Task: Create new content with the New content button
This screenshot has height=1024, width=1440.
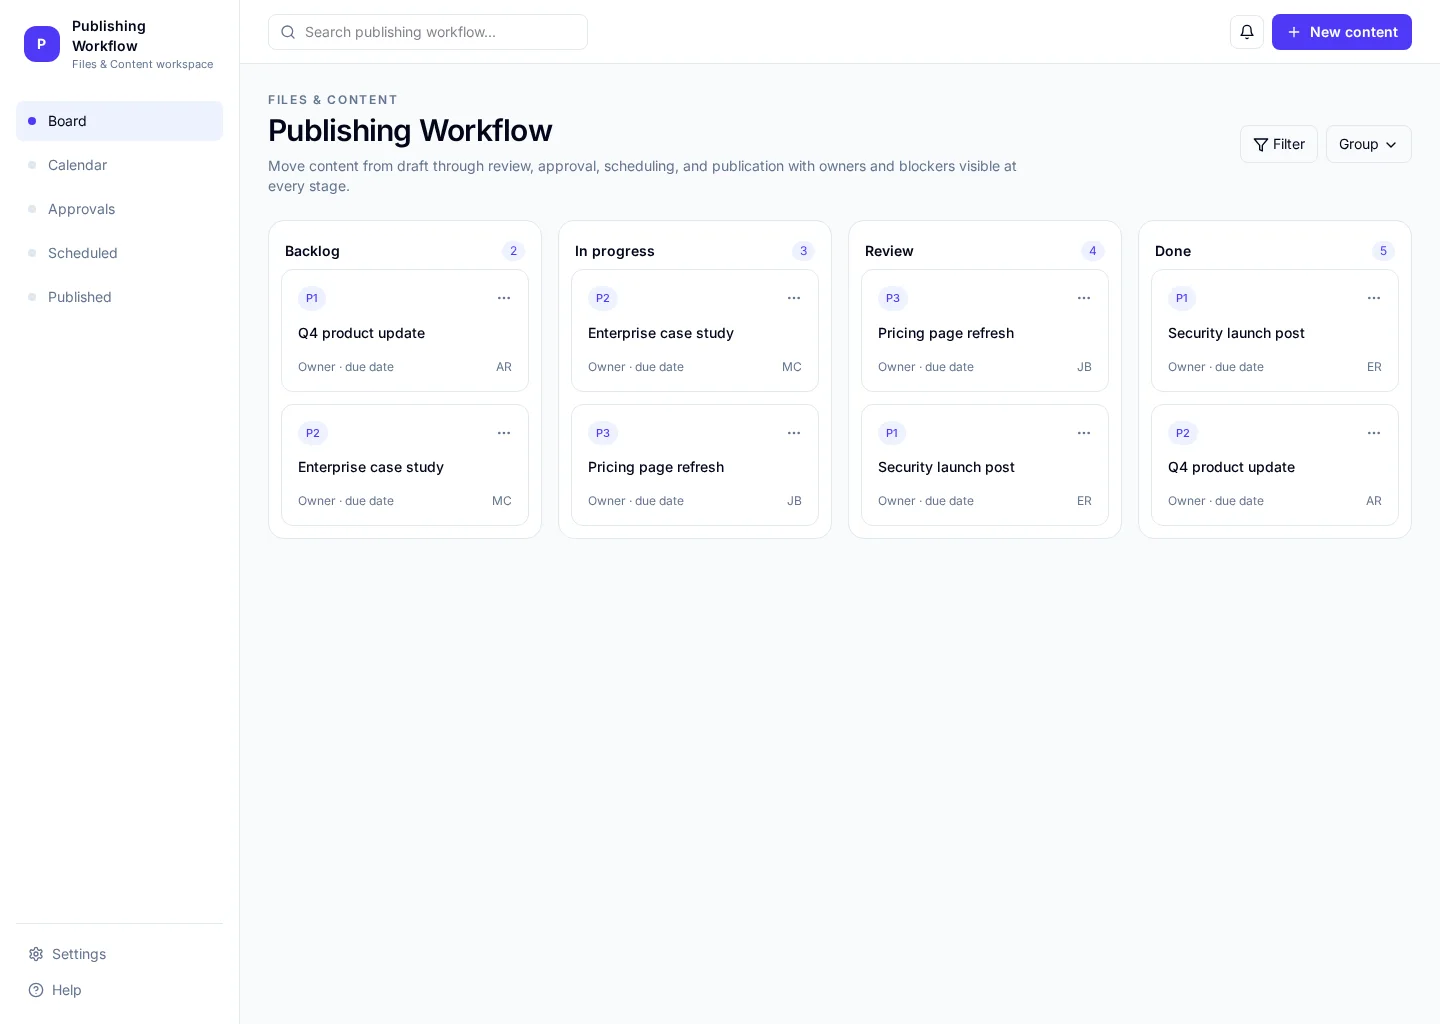Action: [1342, 32]
